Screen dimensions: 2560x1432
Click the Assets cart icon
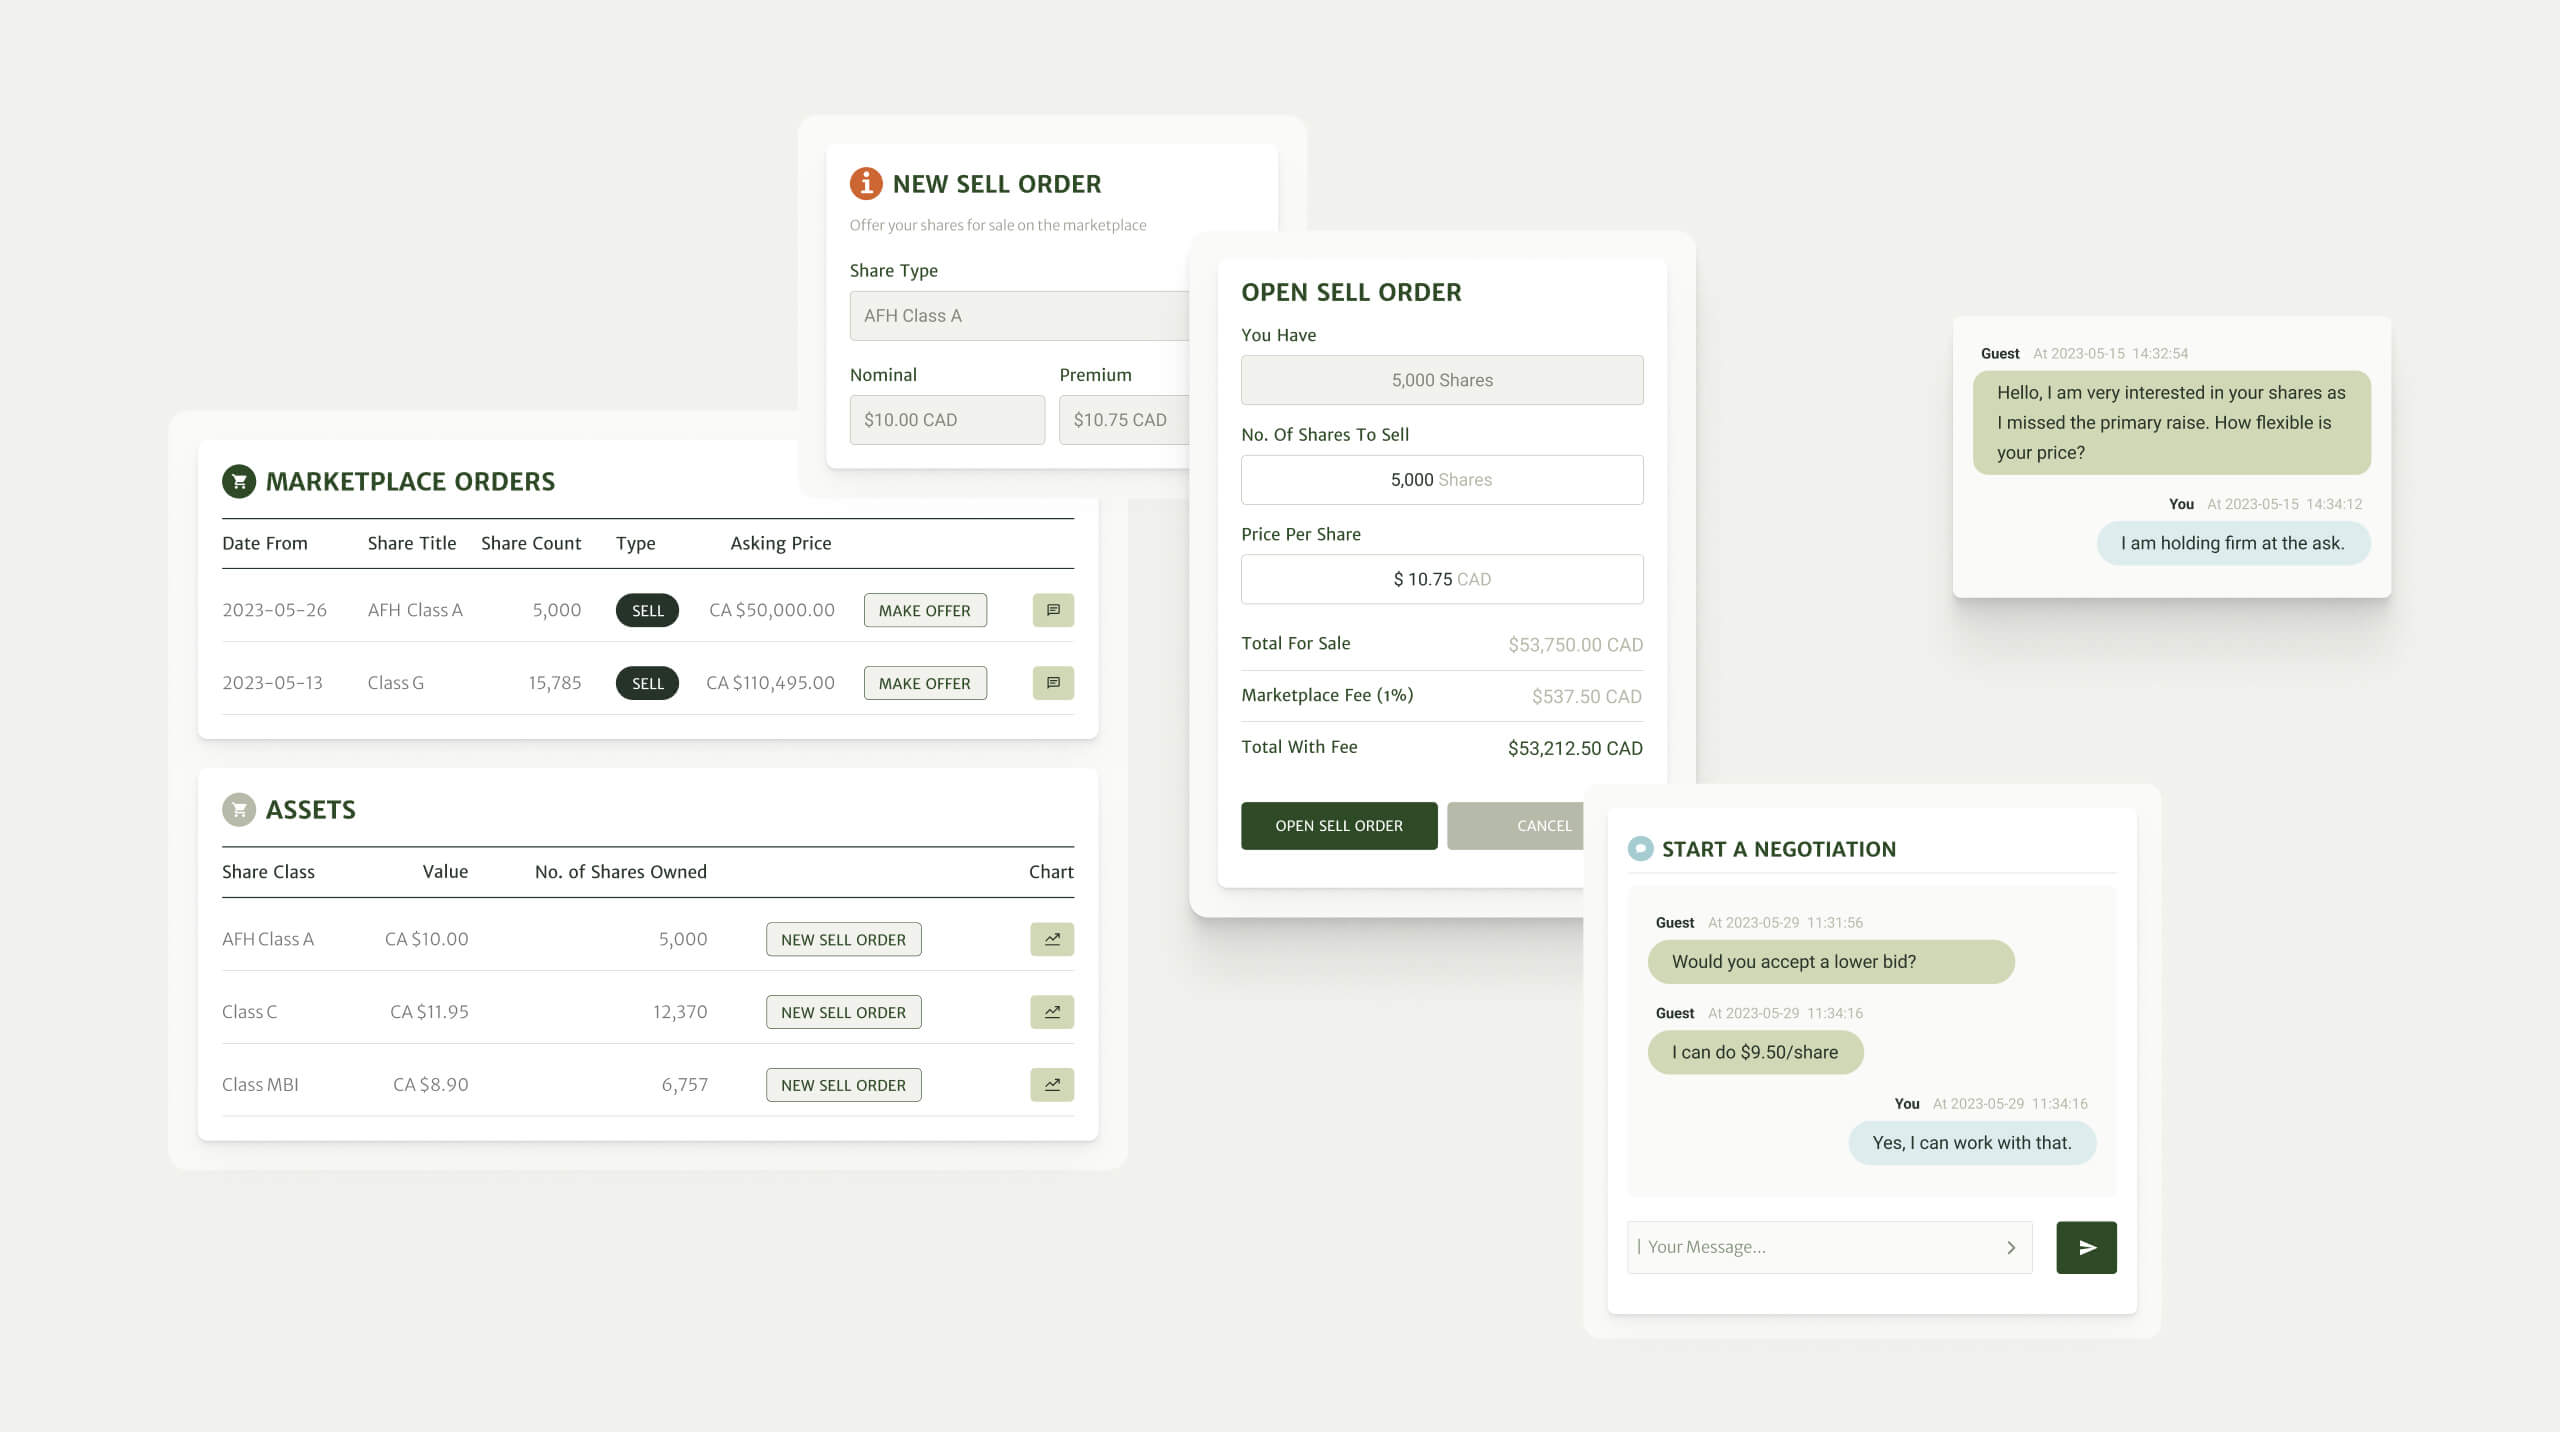point(239,809)
